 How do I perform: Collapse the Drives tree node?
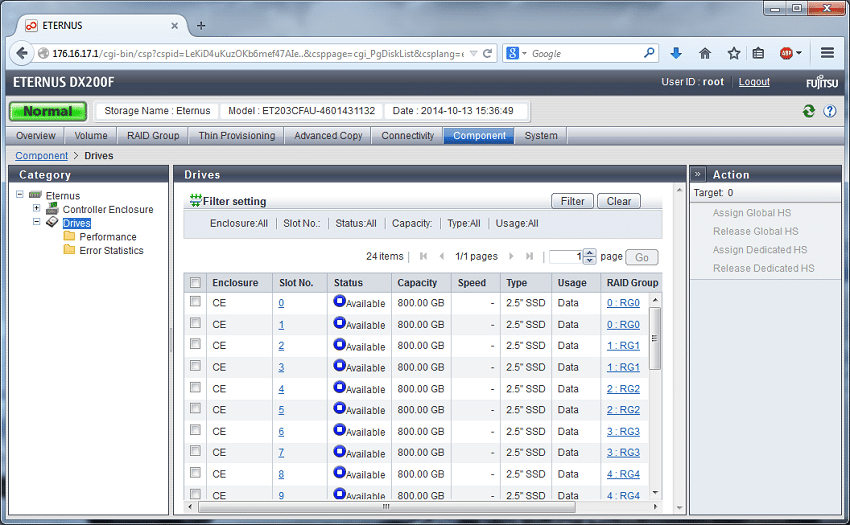click(x=36, y=221)
